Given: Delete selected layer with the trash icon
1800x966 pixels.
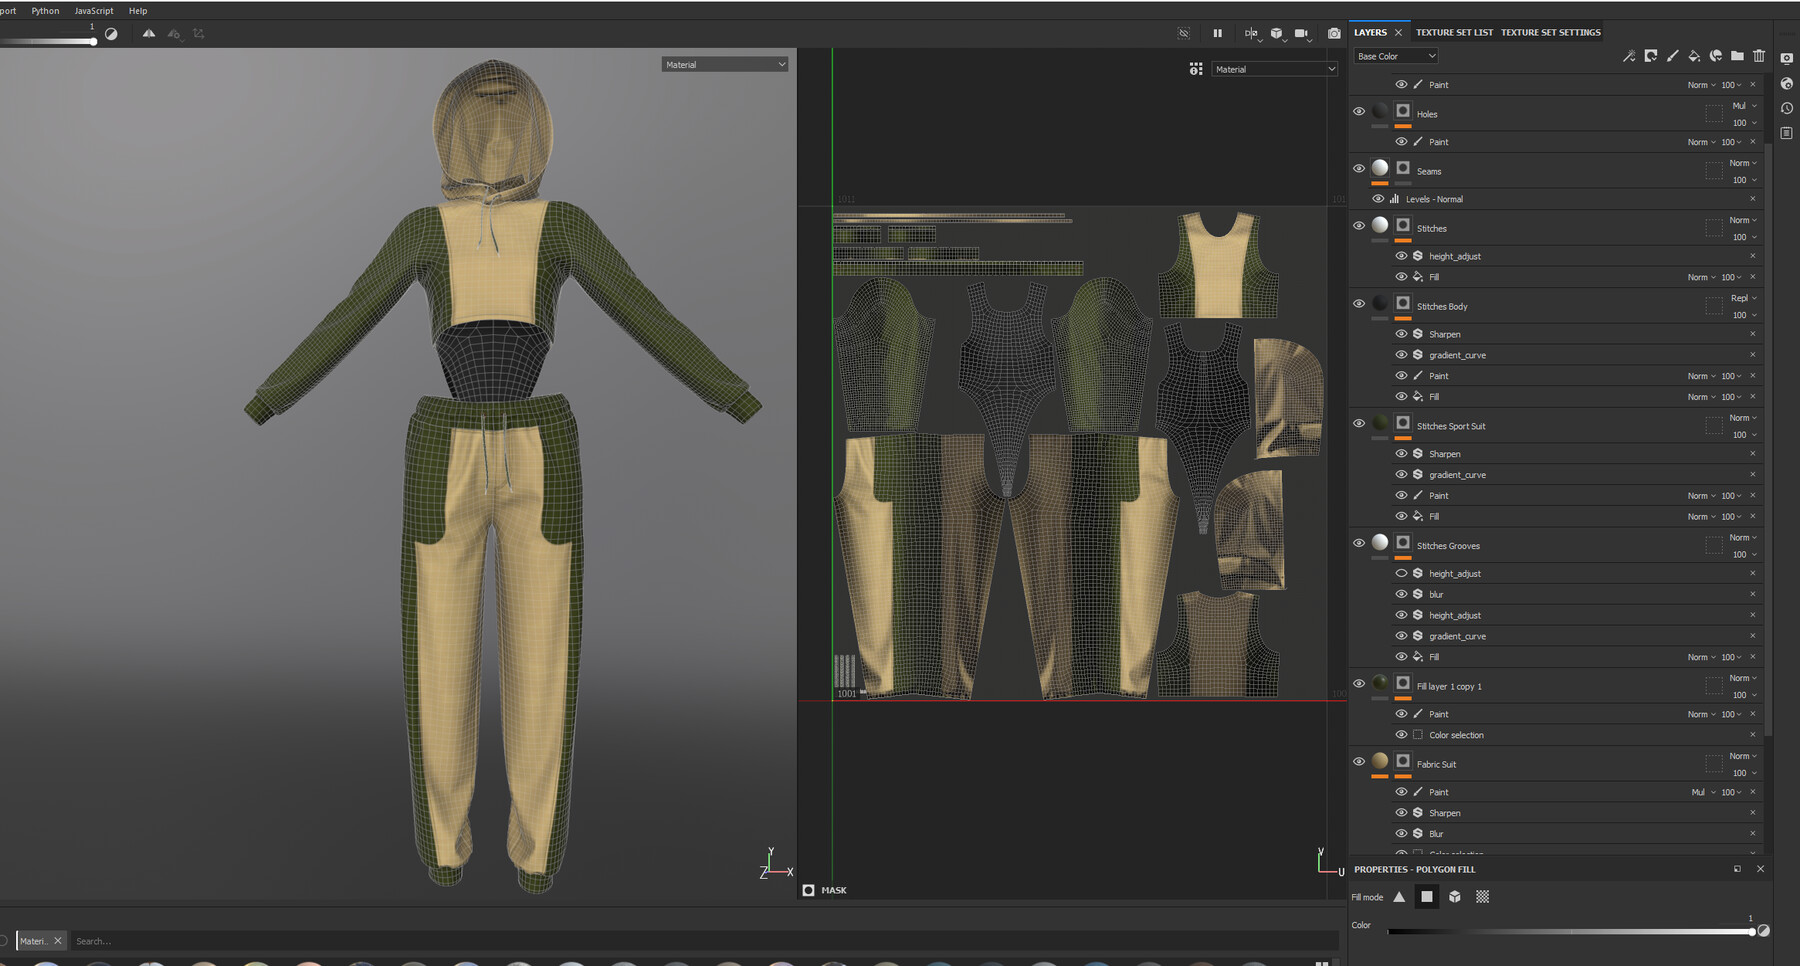Looking at the screenshot, I should 1760,56.
